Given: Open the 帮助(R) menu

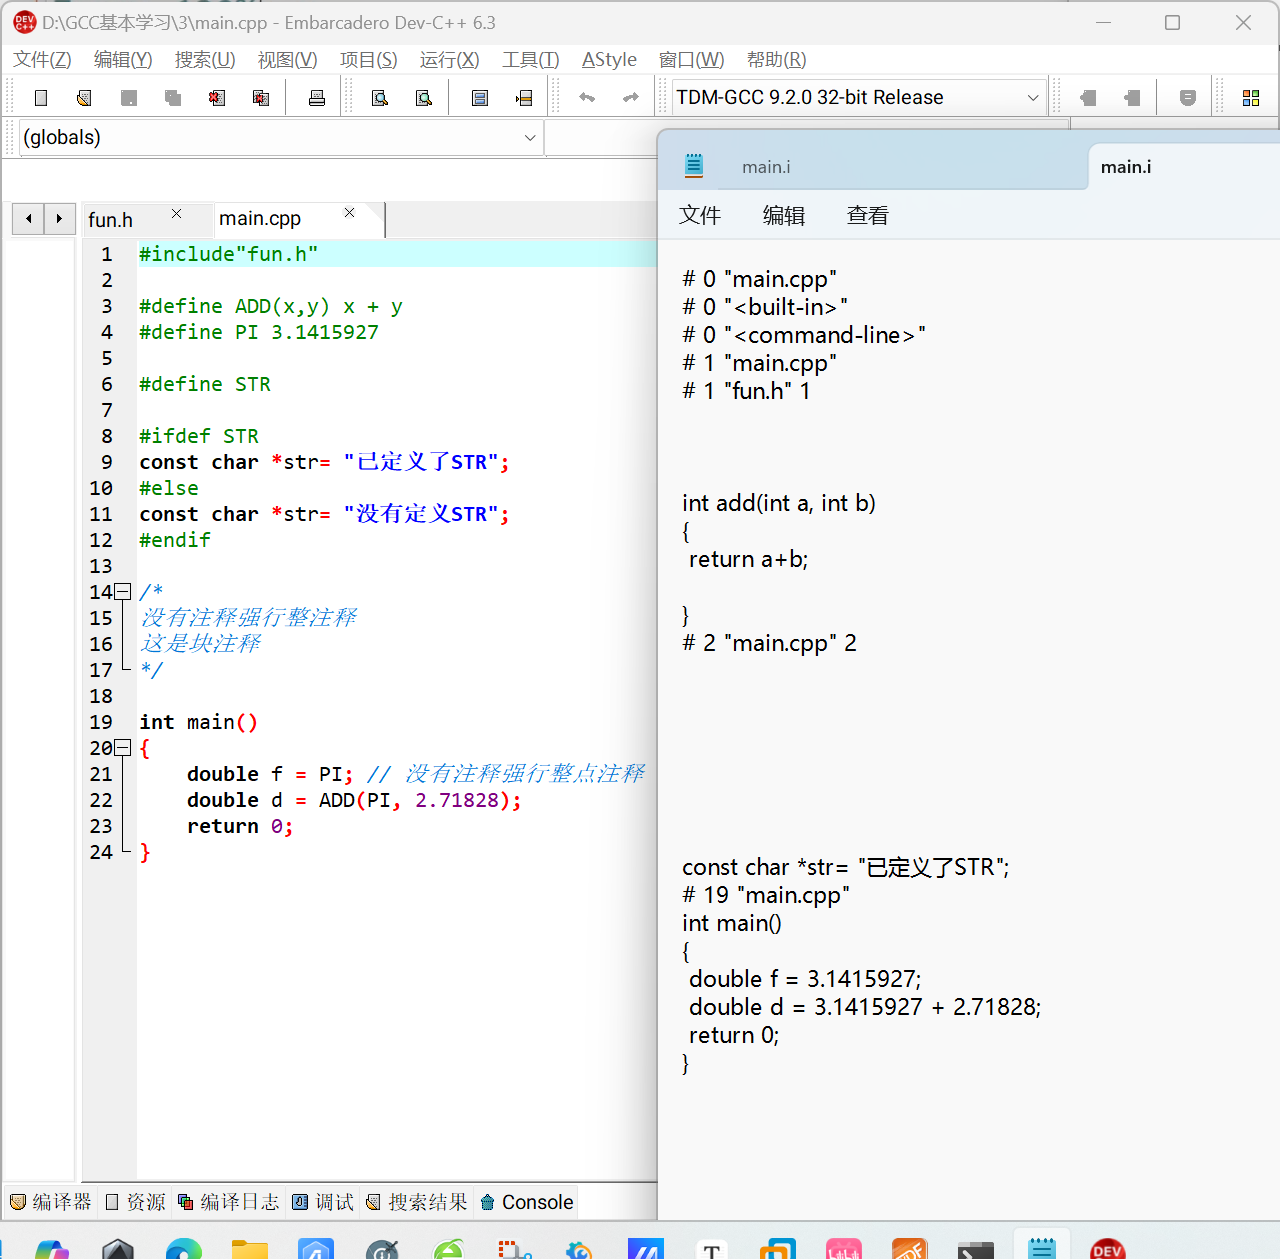Looking at the screenshot, I should (777, 60).
